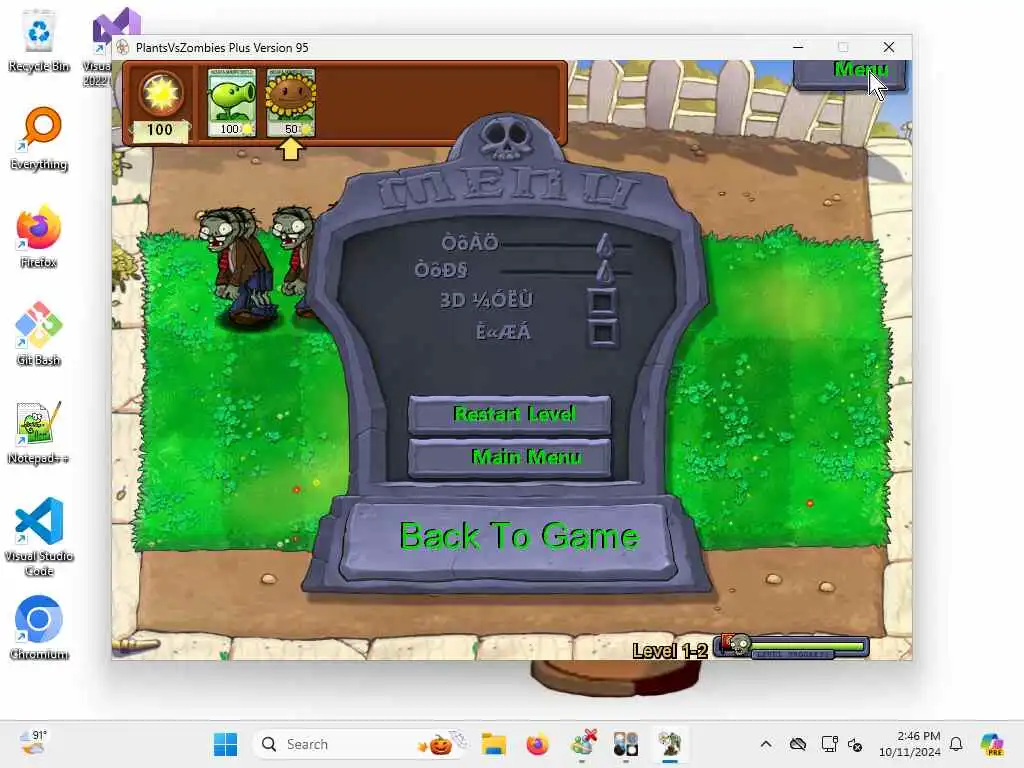This screenshot has height=768, width=1024.
Task: Adjust the sound effects slider knob
Action: tap(605, 271)
